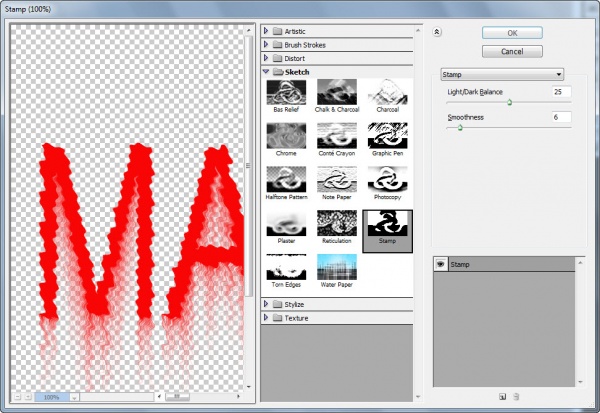The height and width of the screenshot is (413, 600).
Task: Click preview scroll right arrow
Action: [238, 397]
